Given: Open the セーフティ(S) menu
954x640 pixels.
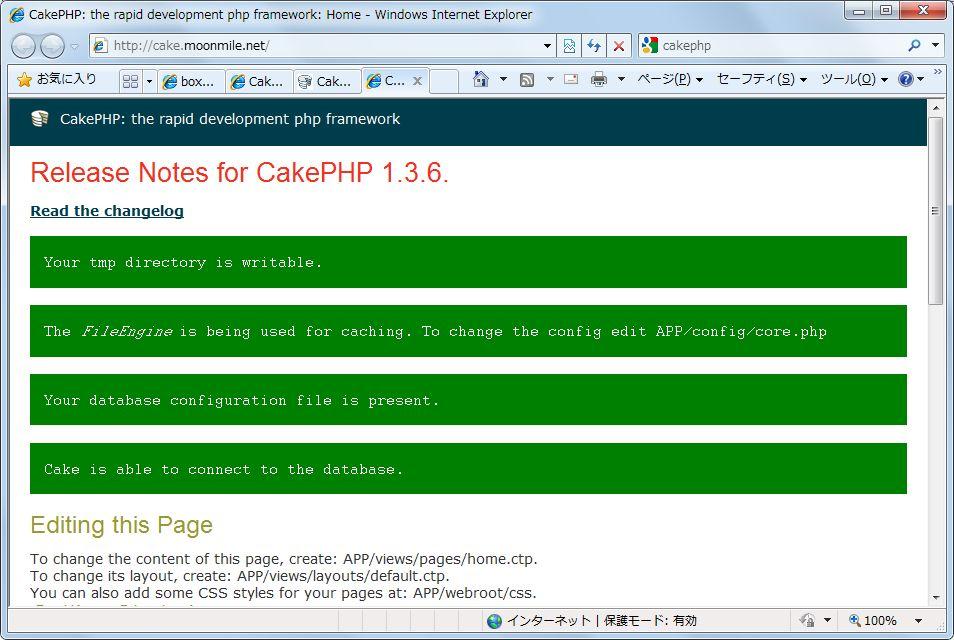Looking at the screenshot, I should (x=760, y=80).
